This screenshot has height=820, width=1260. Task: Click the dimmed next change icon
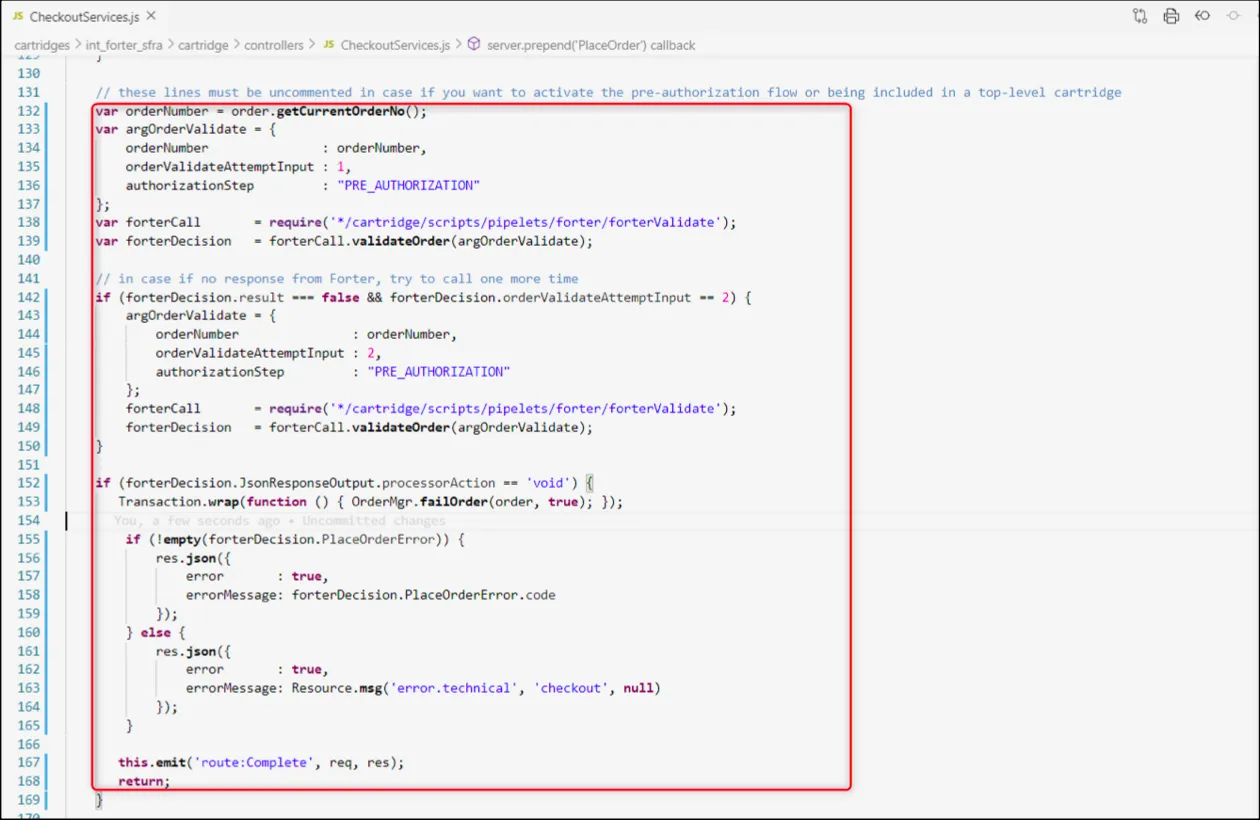[1235, 16]
